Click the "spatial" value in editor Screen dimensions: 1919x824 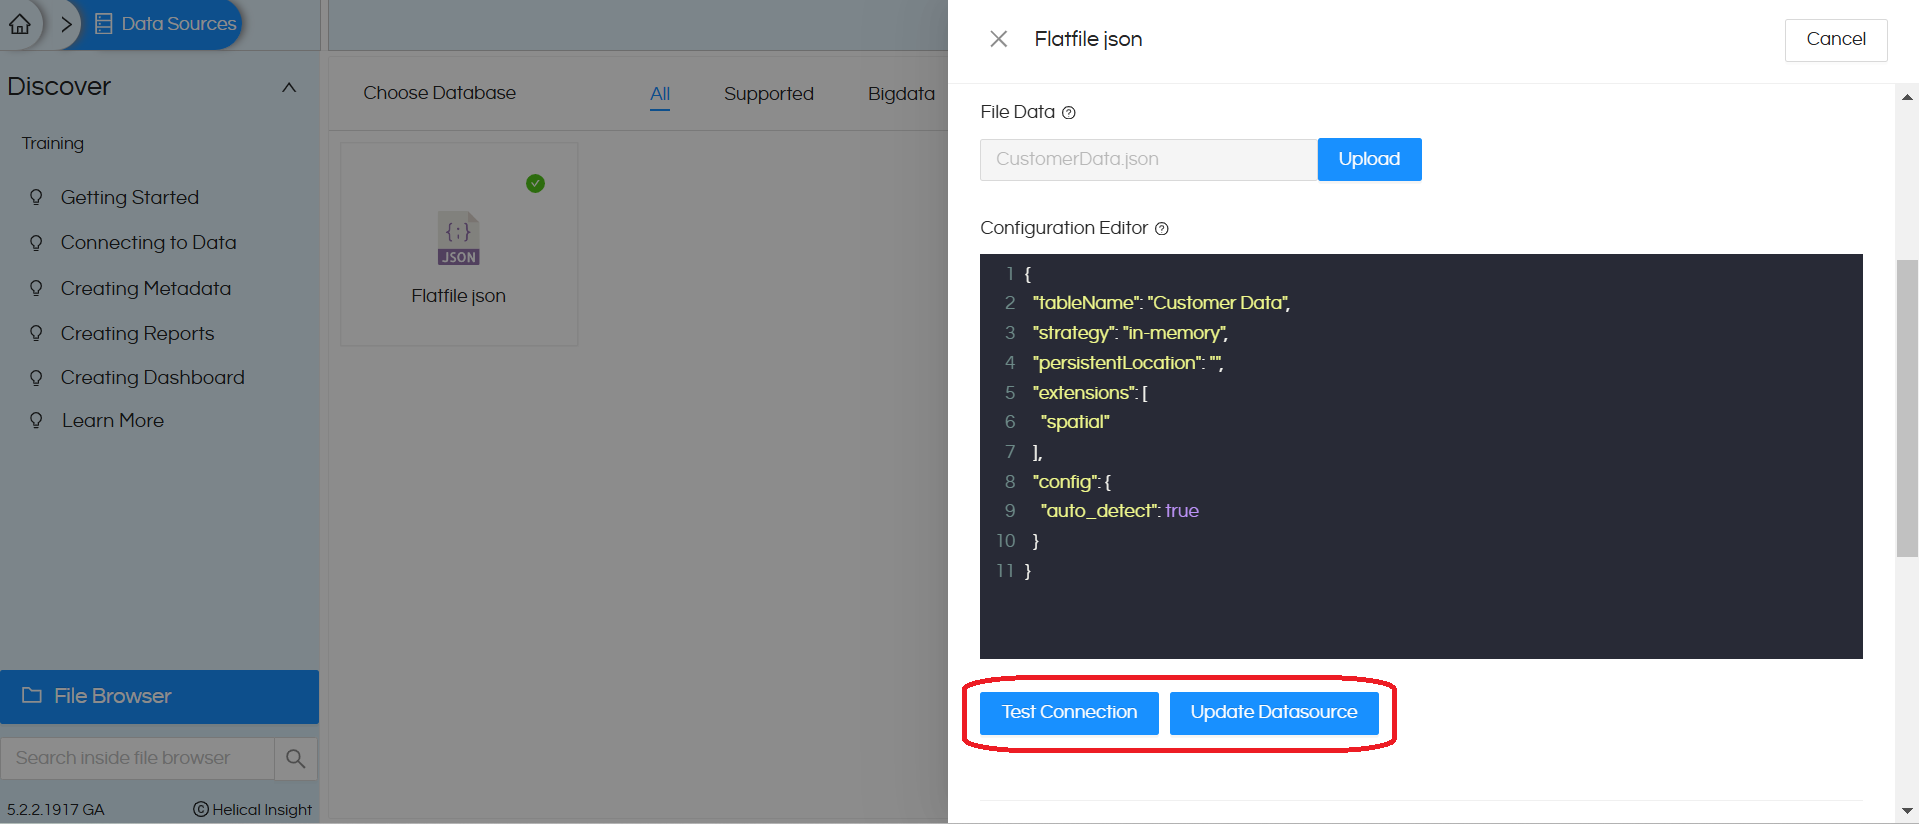[x=1075, y=422]
